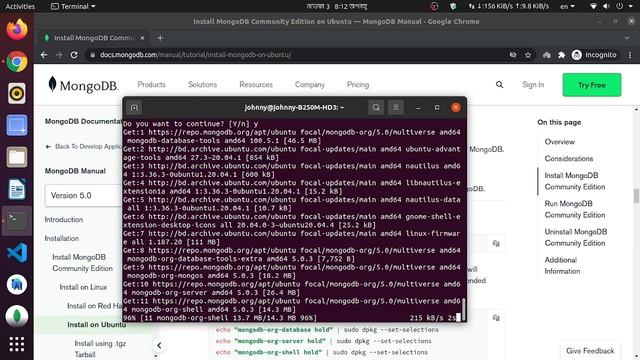Open Introduction in the docs sidebar
Screen dimensions: 640x360
[x=64, y=220]
